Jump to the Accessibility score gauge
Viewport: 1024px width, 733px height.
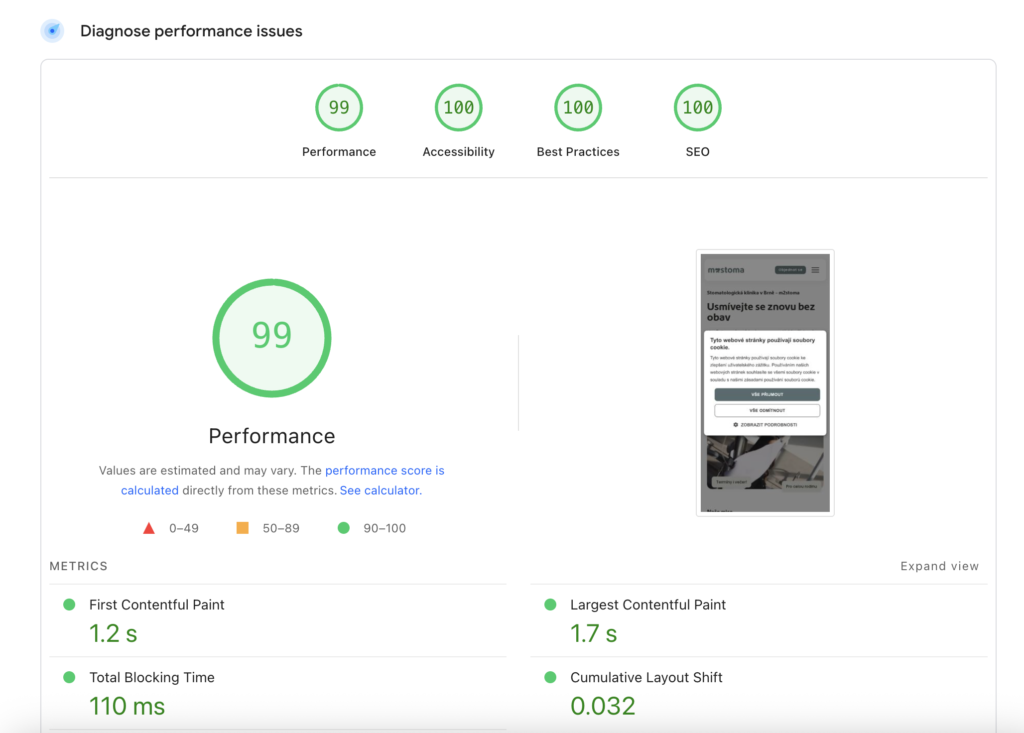458,108
